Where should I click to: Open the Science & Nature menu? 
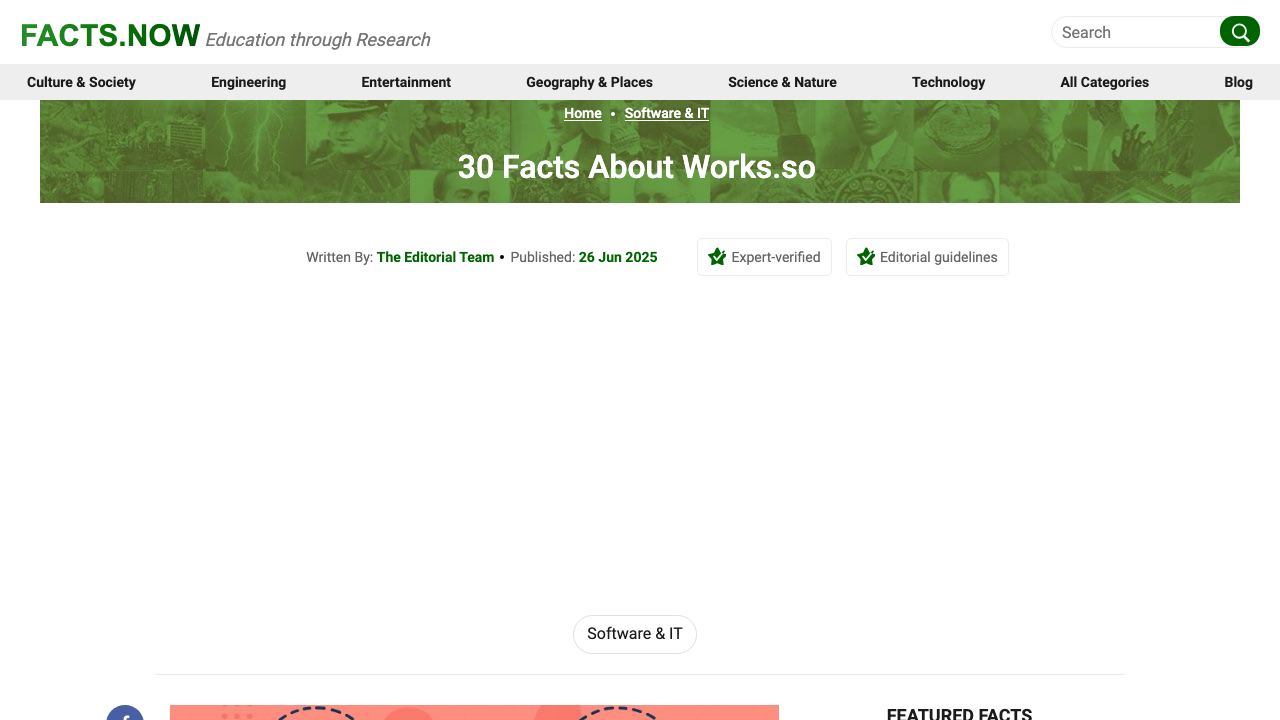782,82
